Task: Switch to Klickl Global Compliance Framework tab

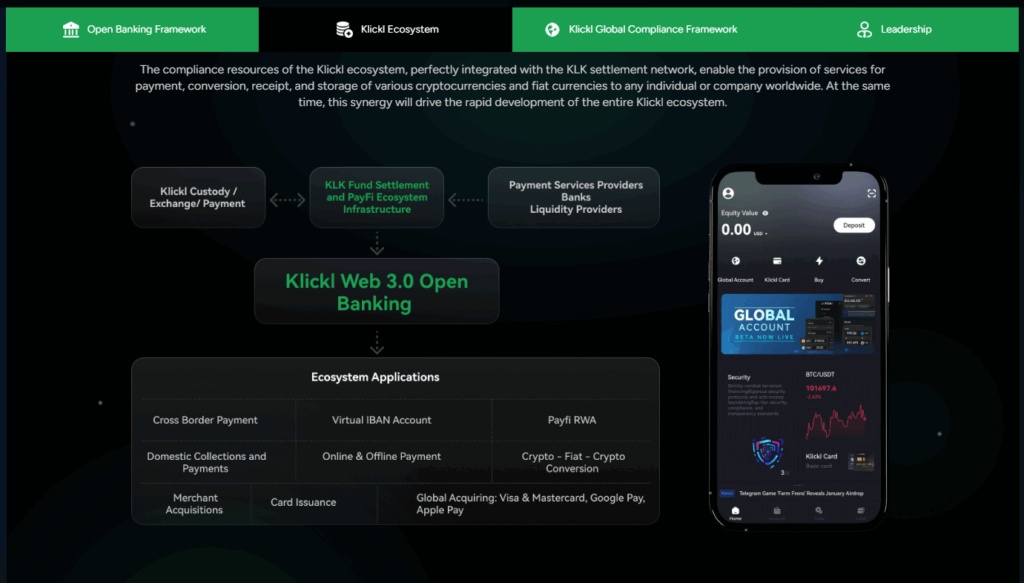Action: point(639,29)
